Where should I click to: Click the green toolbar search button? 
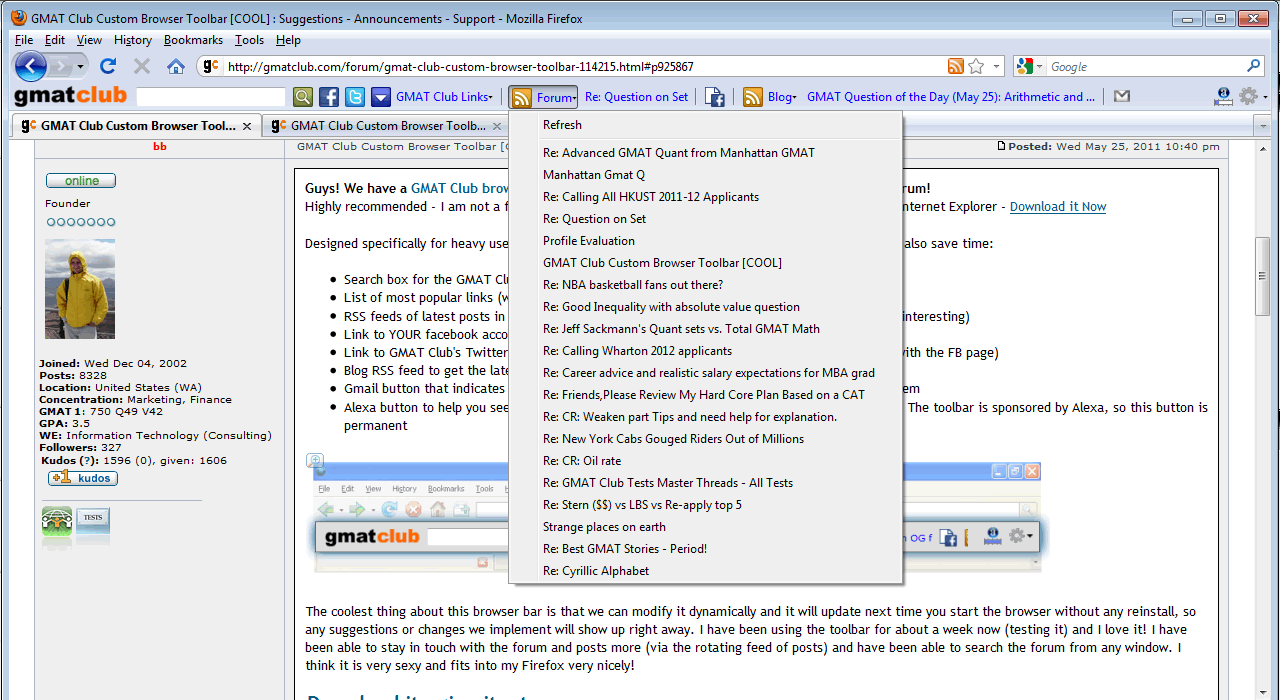(x=303, y=97)
